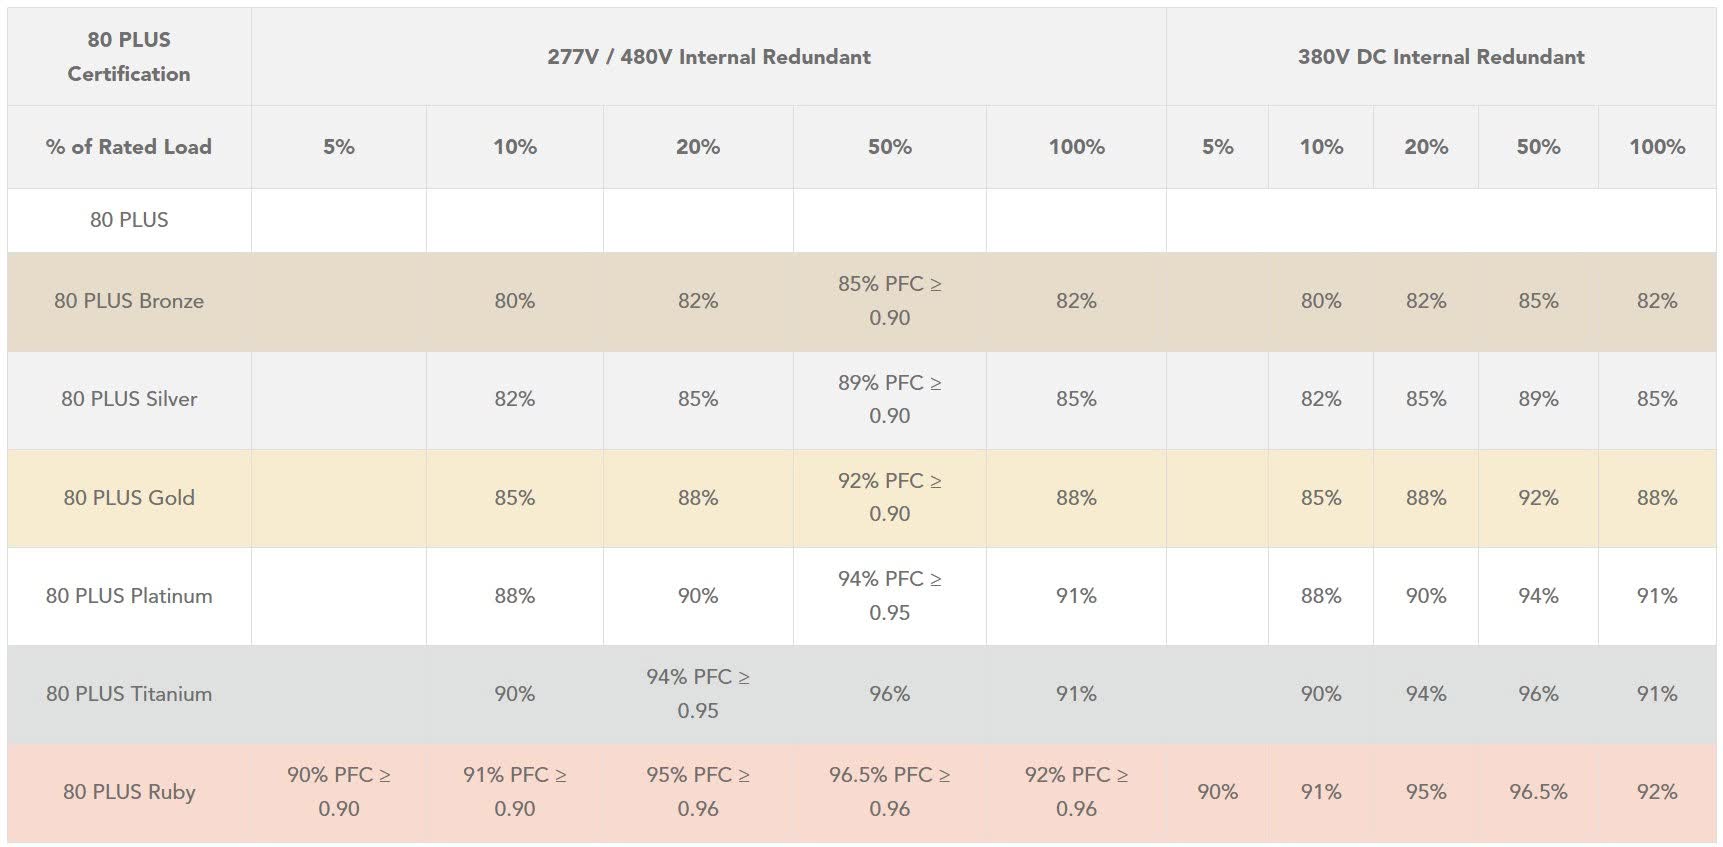Click the Ruby "96.5% PFC ≥ 0.96" cell
This screenshot has width=1723, height=847.
[x=889, y=792]
